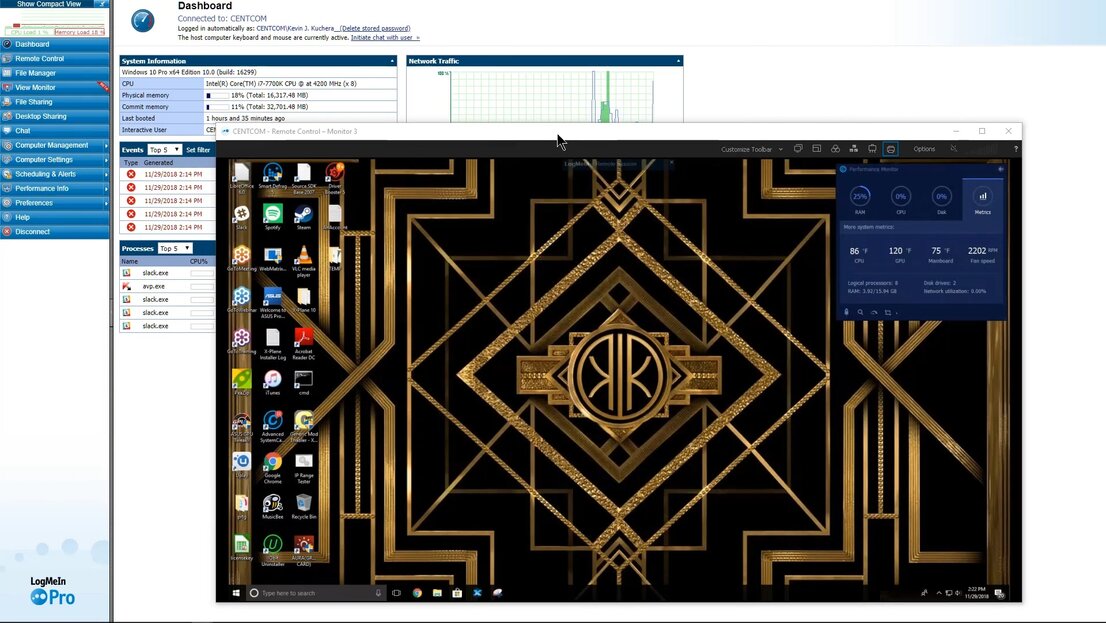
Task: Click the Windows Start button in remote taskbar
Action: [x=236, y=593]
